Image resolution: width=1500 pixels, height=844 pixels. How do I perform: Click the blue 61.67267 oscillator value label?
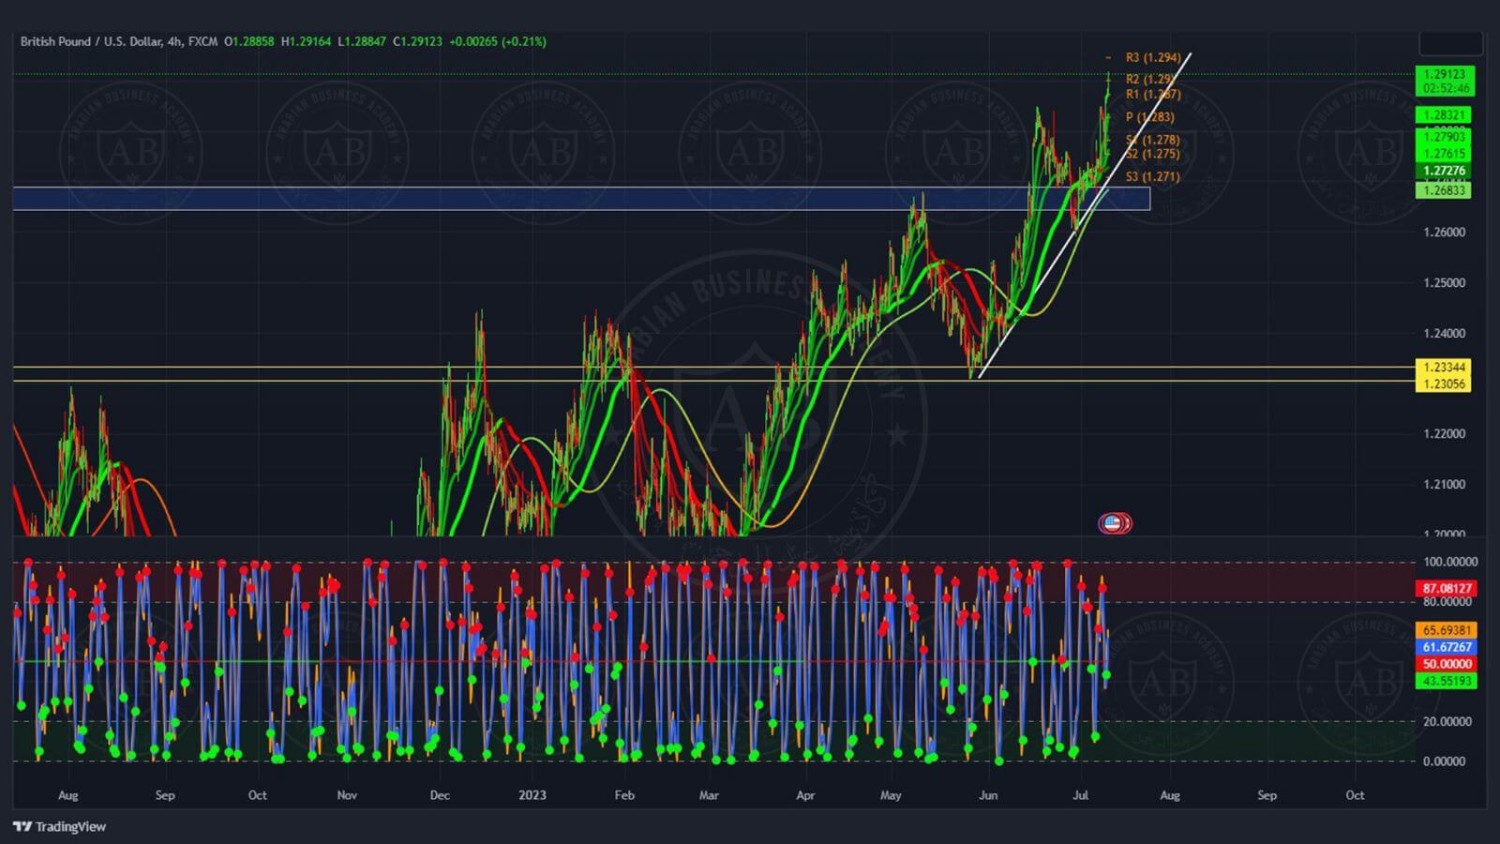pyautogui.click(x=1446, y=647)
